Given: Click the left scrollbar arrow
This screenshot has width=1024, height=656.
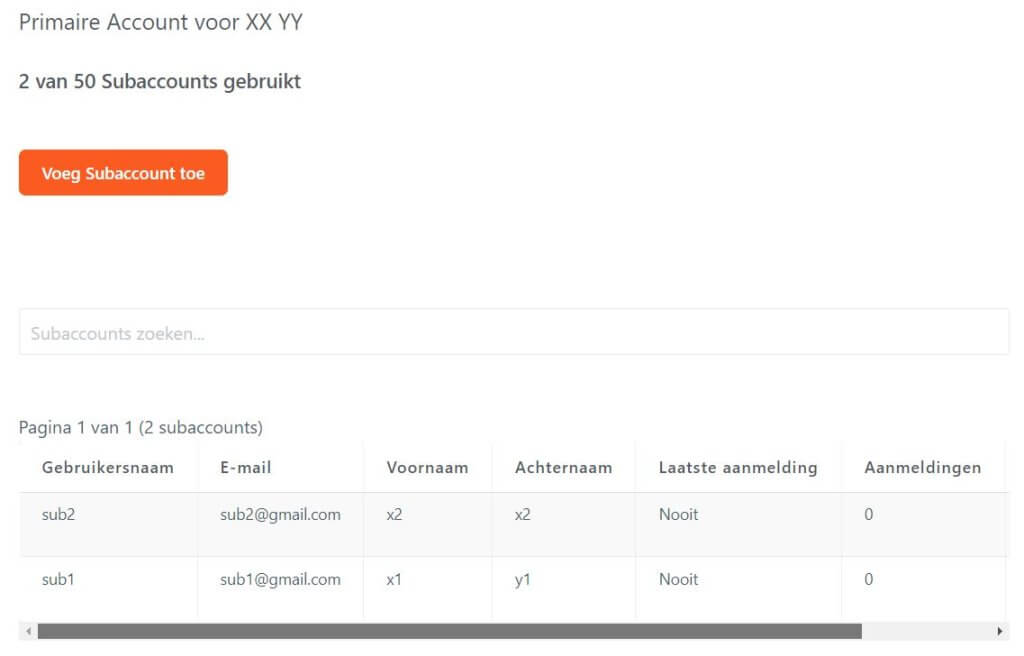Looking at the screenshot, I should 28,631.
